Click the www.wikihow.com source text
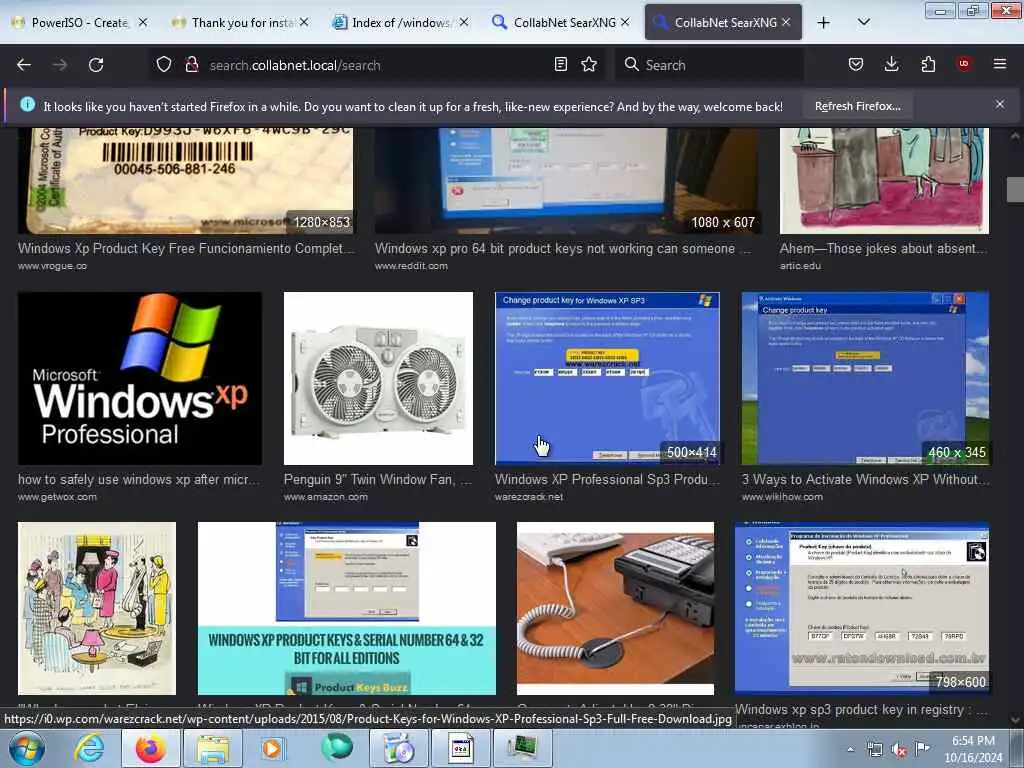Screen dimensions: 1024x768 point(782,497)
